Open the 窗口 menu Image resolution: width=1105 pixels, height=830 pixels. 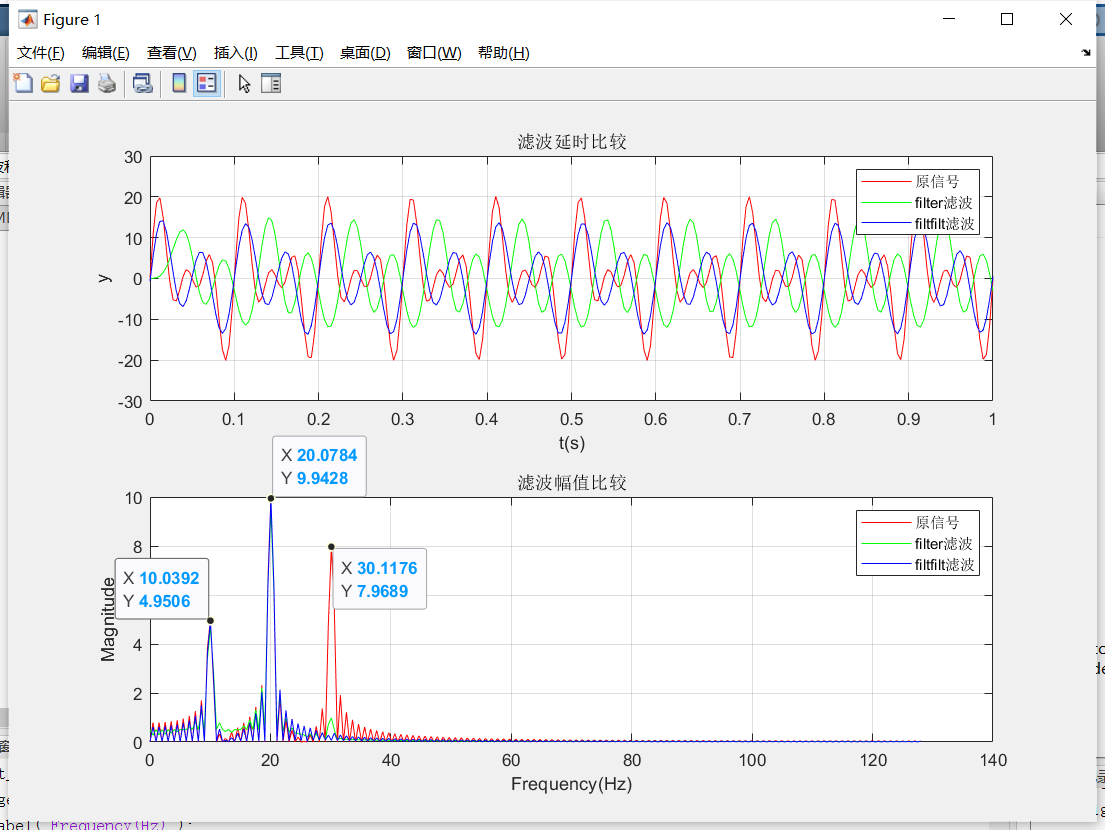tap(433, 53)
